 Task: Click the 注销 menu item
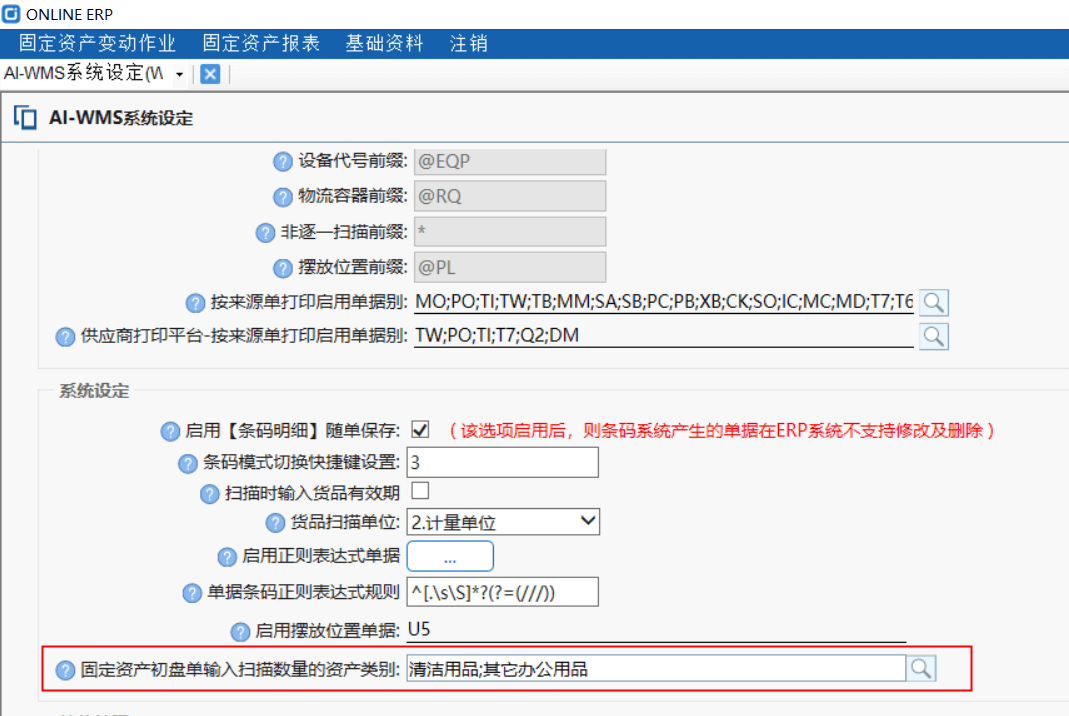click(468, 44)
